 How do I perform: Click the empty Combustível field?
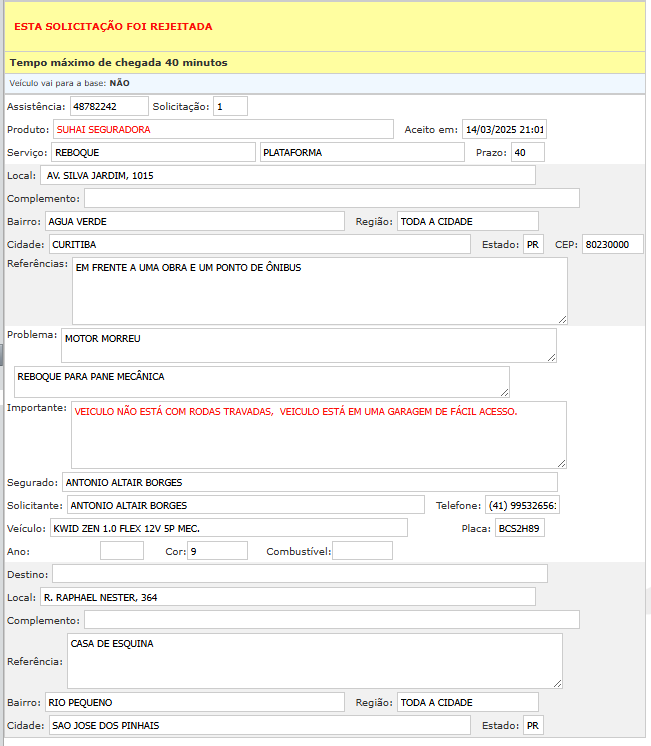[x=362, y=551]
